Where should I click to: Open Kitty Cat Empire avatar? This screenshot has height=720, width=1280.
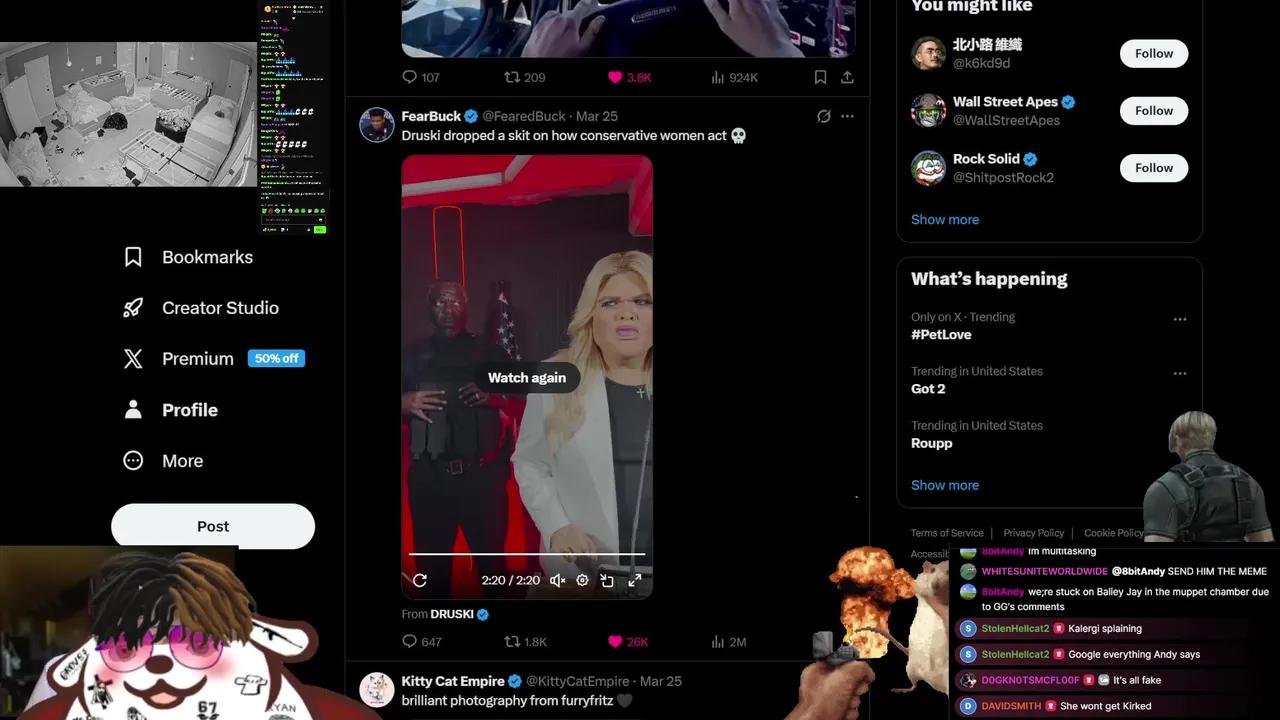click(377, 690)
